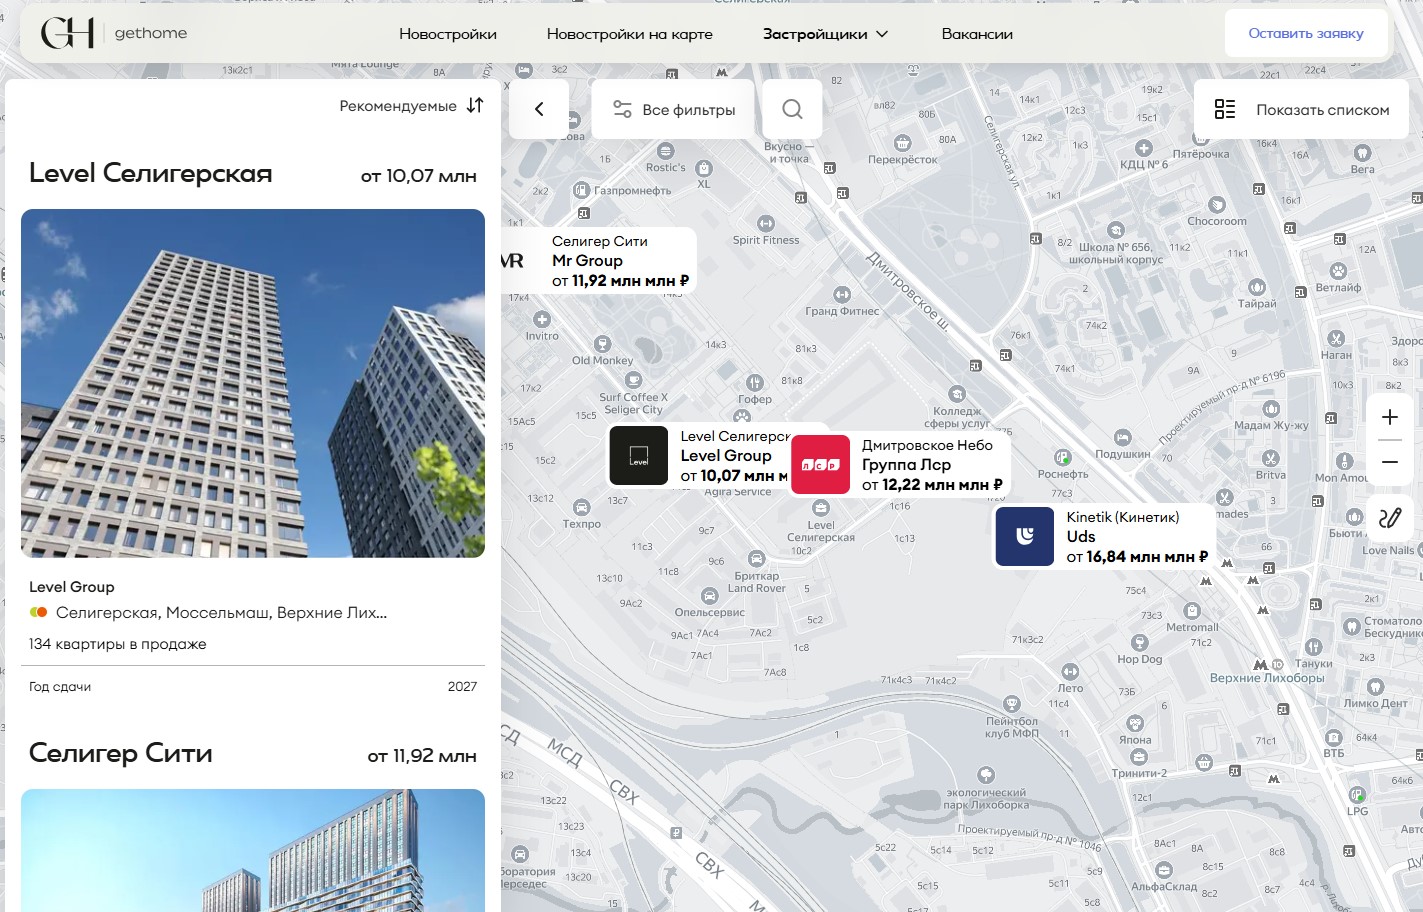The width and height of the screenshot is (1423, 912).
Task: Click the КДЦ № 6 medical icon
Action: 1144,148
